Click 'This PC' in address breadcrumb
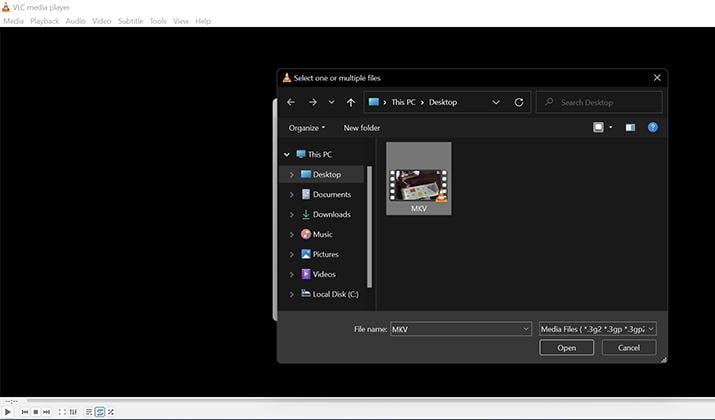This screenshot has height=420, width=715. 403,102
